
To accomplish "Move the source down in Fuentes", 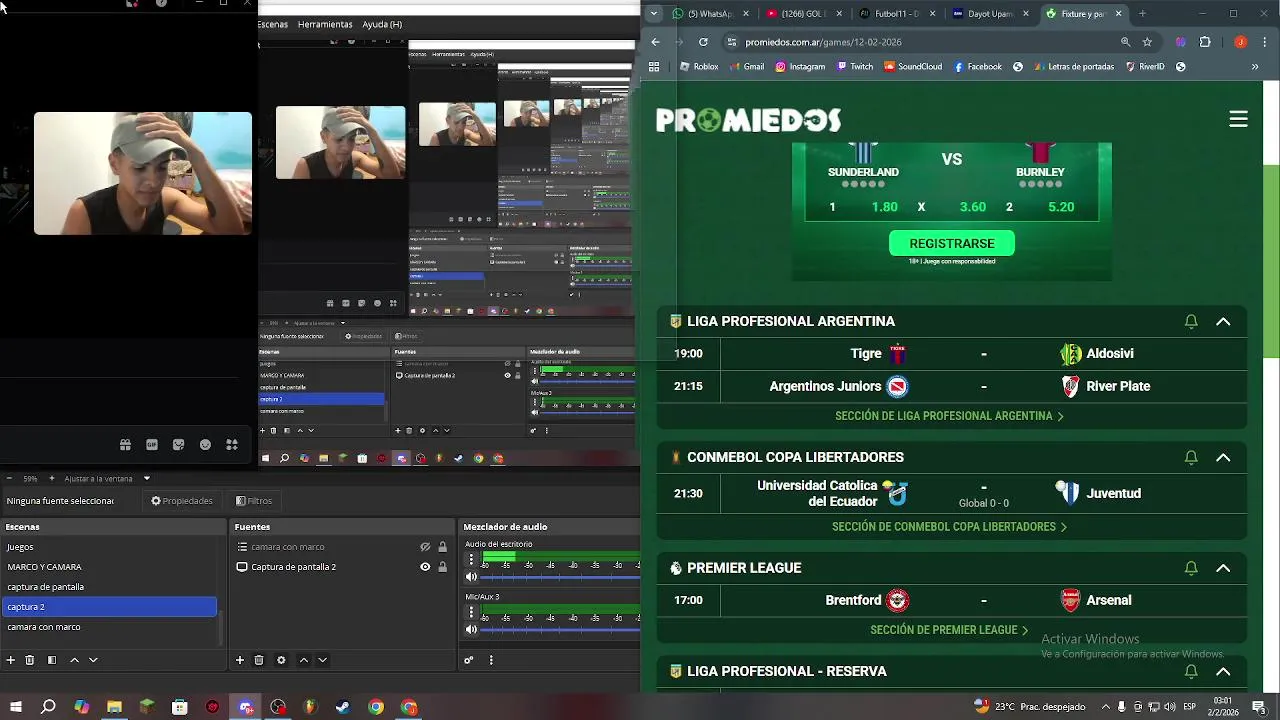I will (322, 660).
